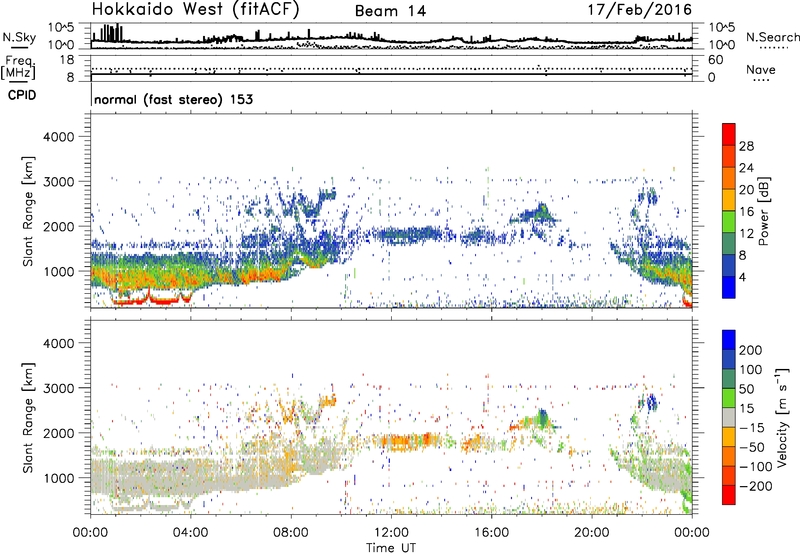Click the "normal (fast stereo) 153" text
800x554 pixels.
pyautogui.click(x=173, y=100)
